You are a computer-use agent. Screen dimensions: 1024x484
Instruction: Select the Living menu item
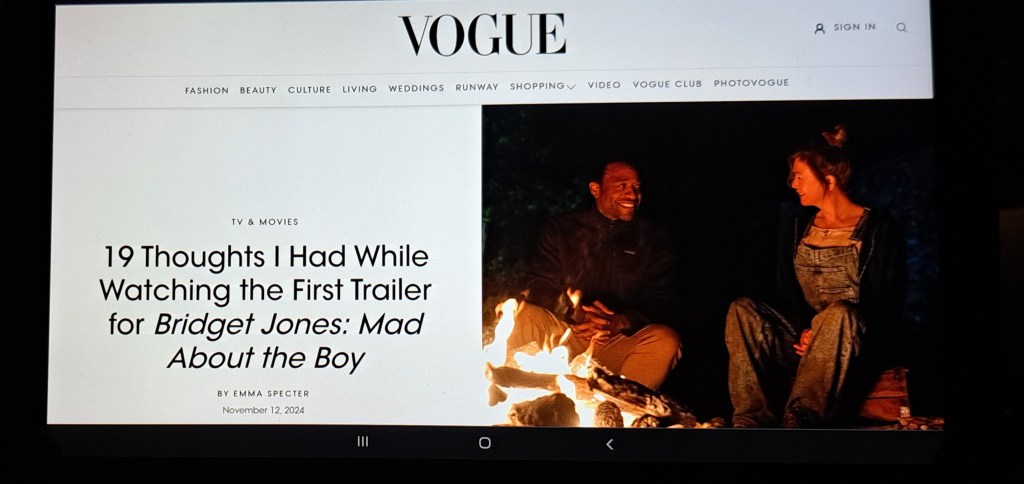360,89
